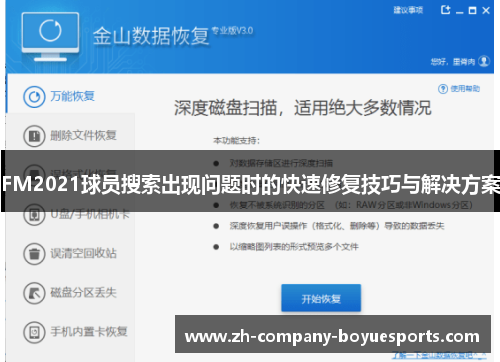This screenshot has height=362, width=500.
Task: Click the 磁盘分区丢失 arrow icon
Action: 34,293
